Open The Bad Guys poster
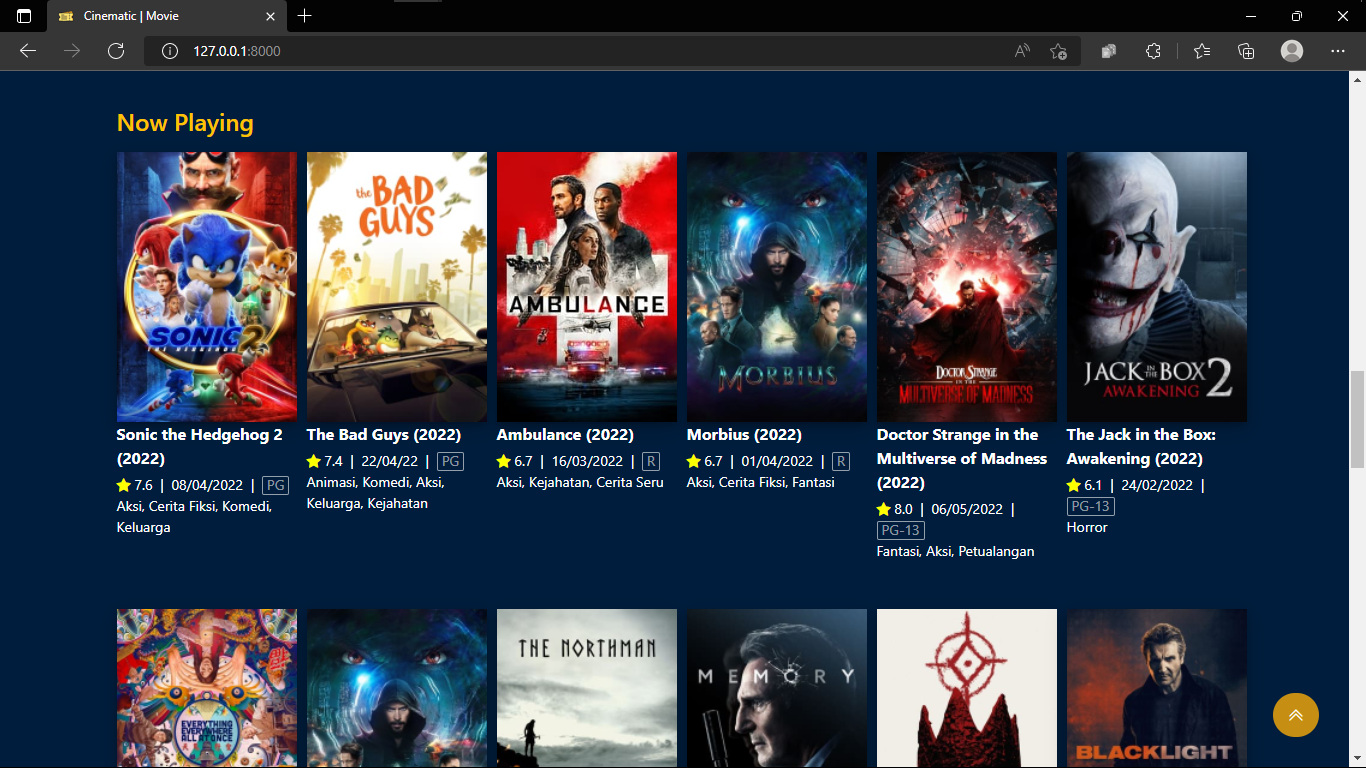 397,287
